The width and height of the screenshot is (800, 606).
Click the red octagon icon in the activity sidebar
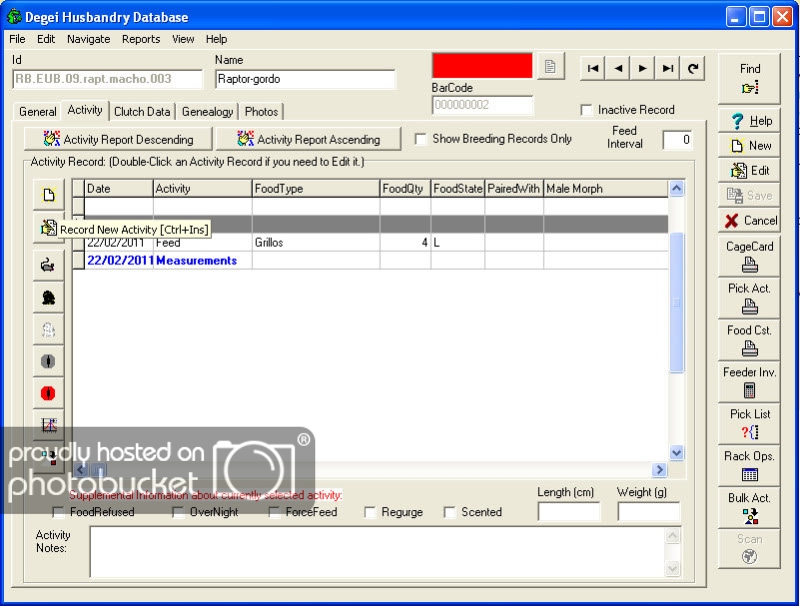click(x=47, y=393)
